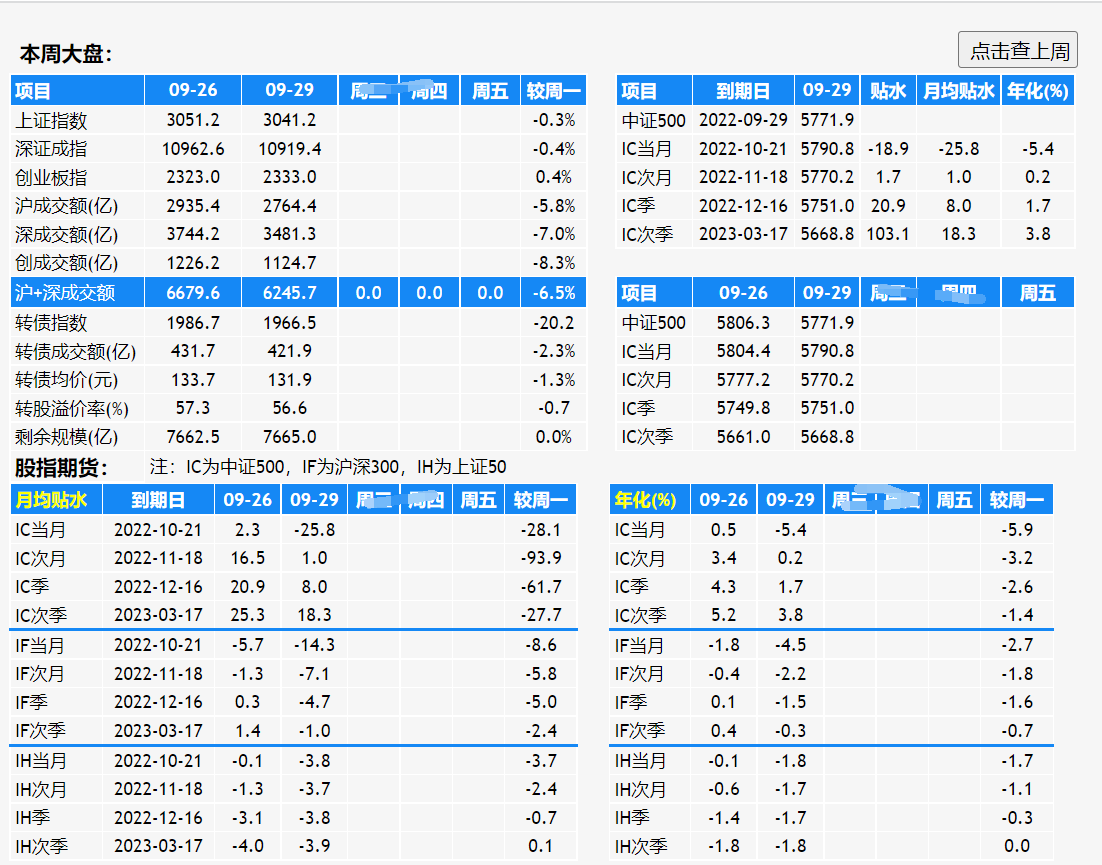The image size is (1102, 865).
Task: Click the 6679.6 total in highlighted row
Action: [x=193, y=293]
